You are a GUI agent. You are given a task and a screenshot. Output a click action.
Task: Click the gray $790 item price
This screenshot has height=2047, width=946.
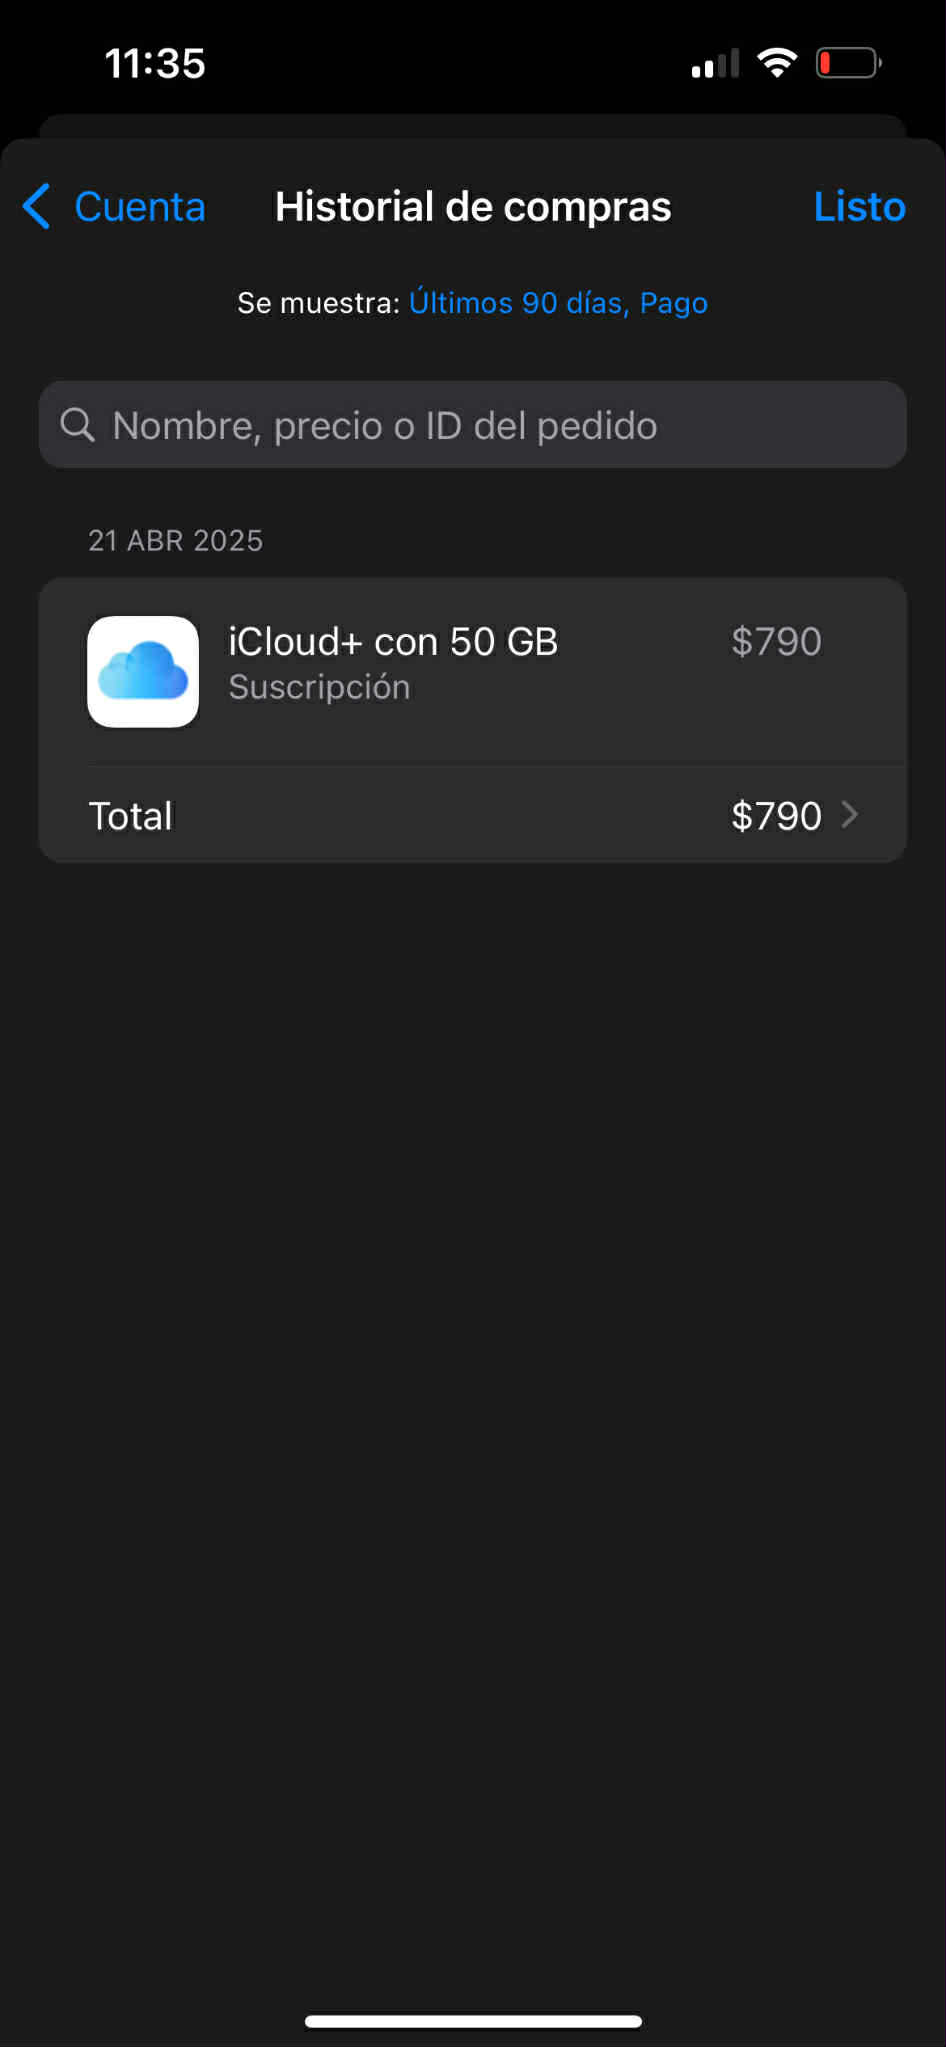776,642
